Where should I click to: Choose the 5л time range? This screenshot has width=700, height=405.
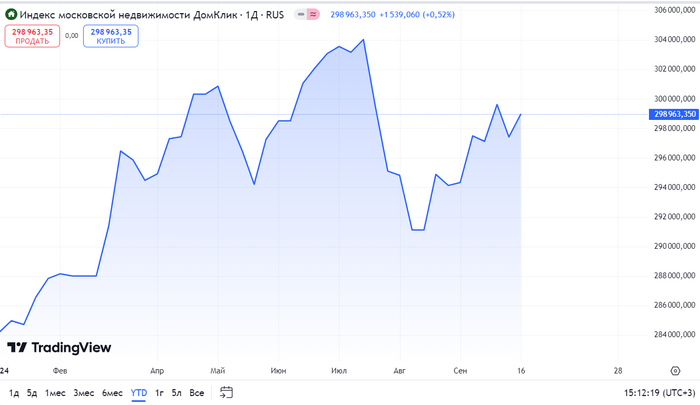tap(176, 393)
